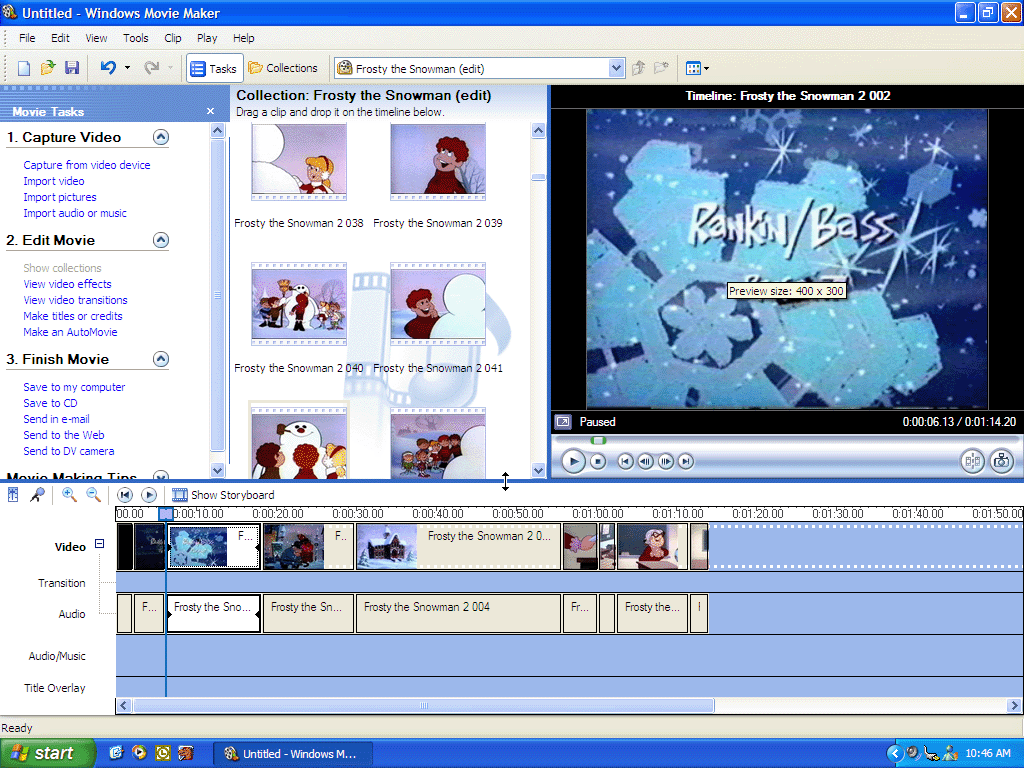Screen dimensions: 1024x768
Task: Collapse the Capture Video section
Action: pyautogui.click(x=160, y=138)
